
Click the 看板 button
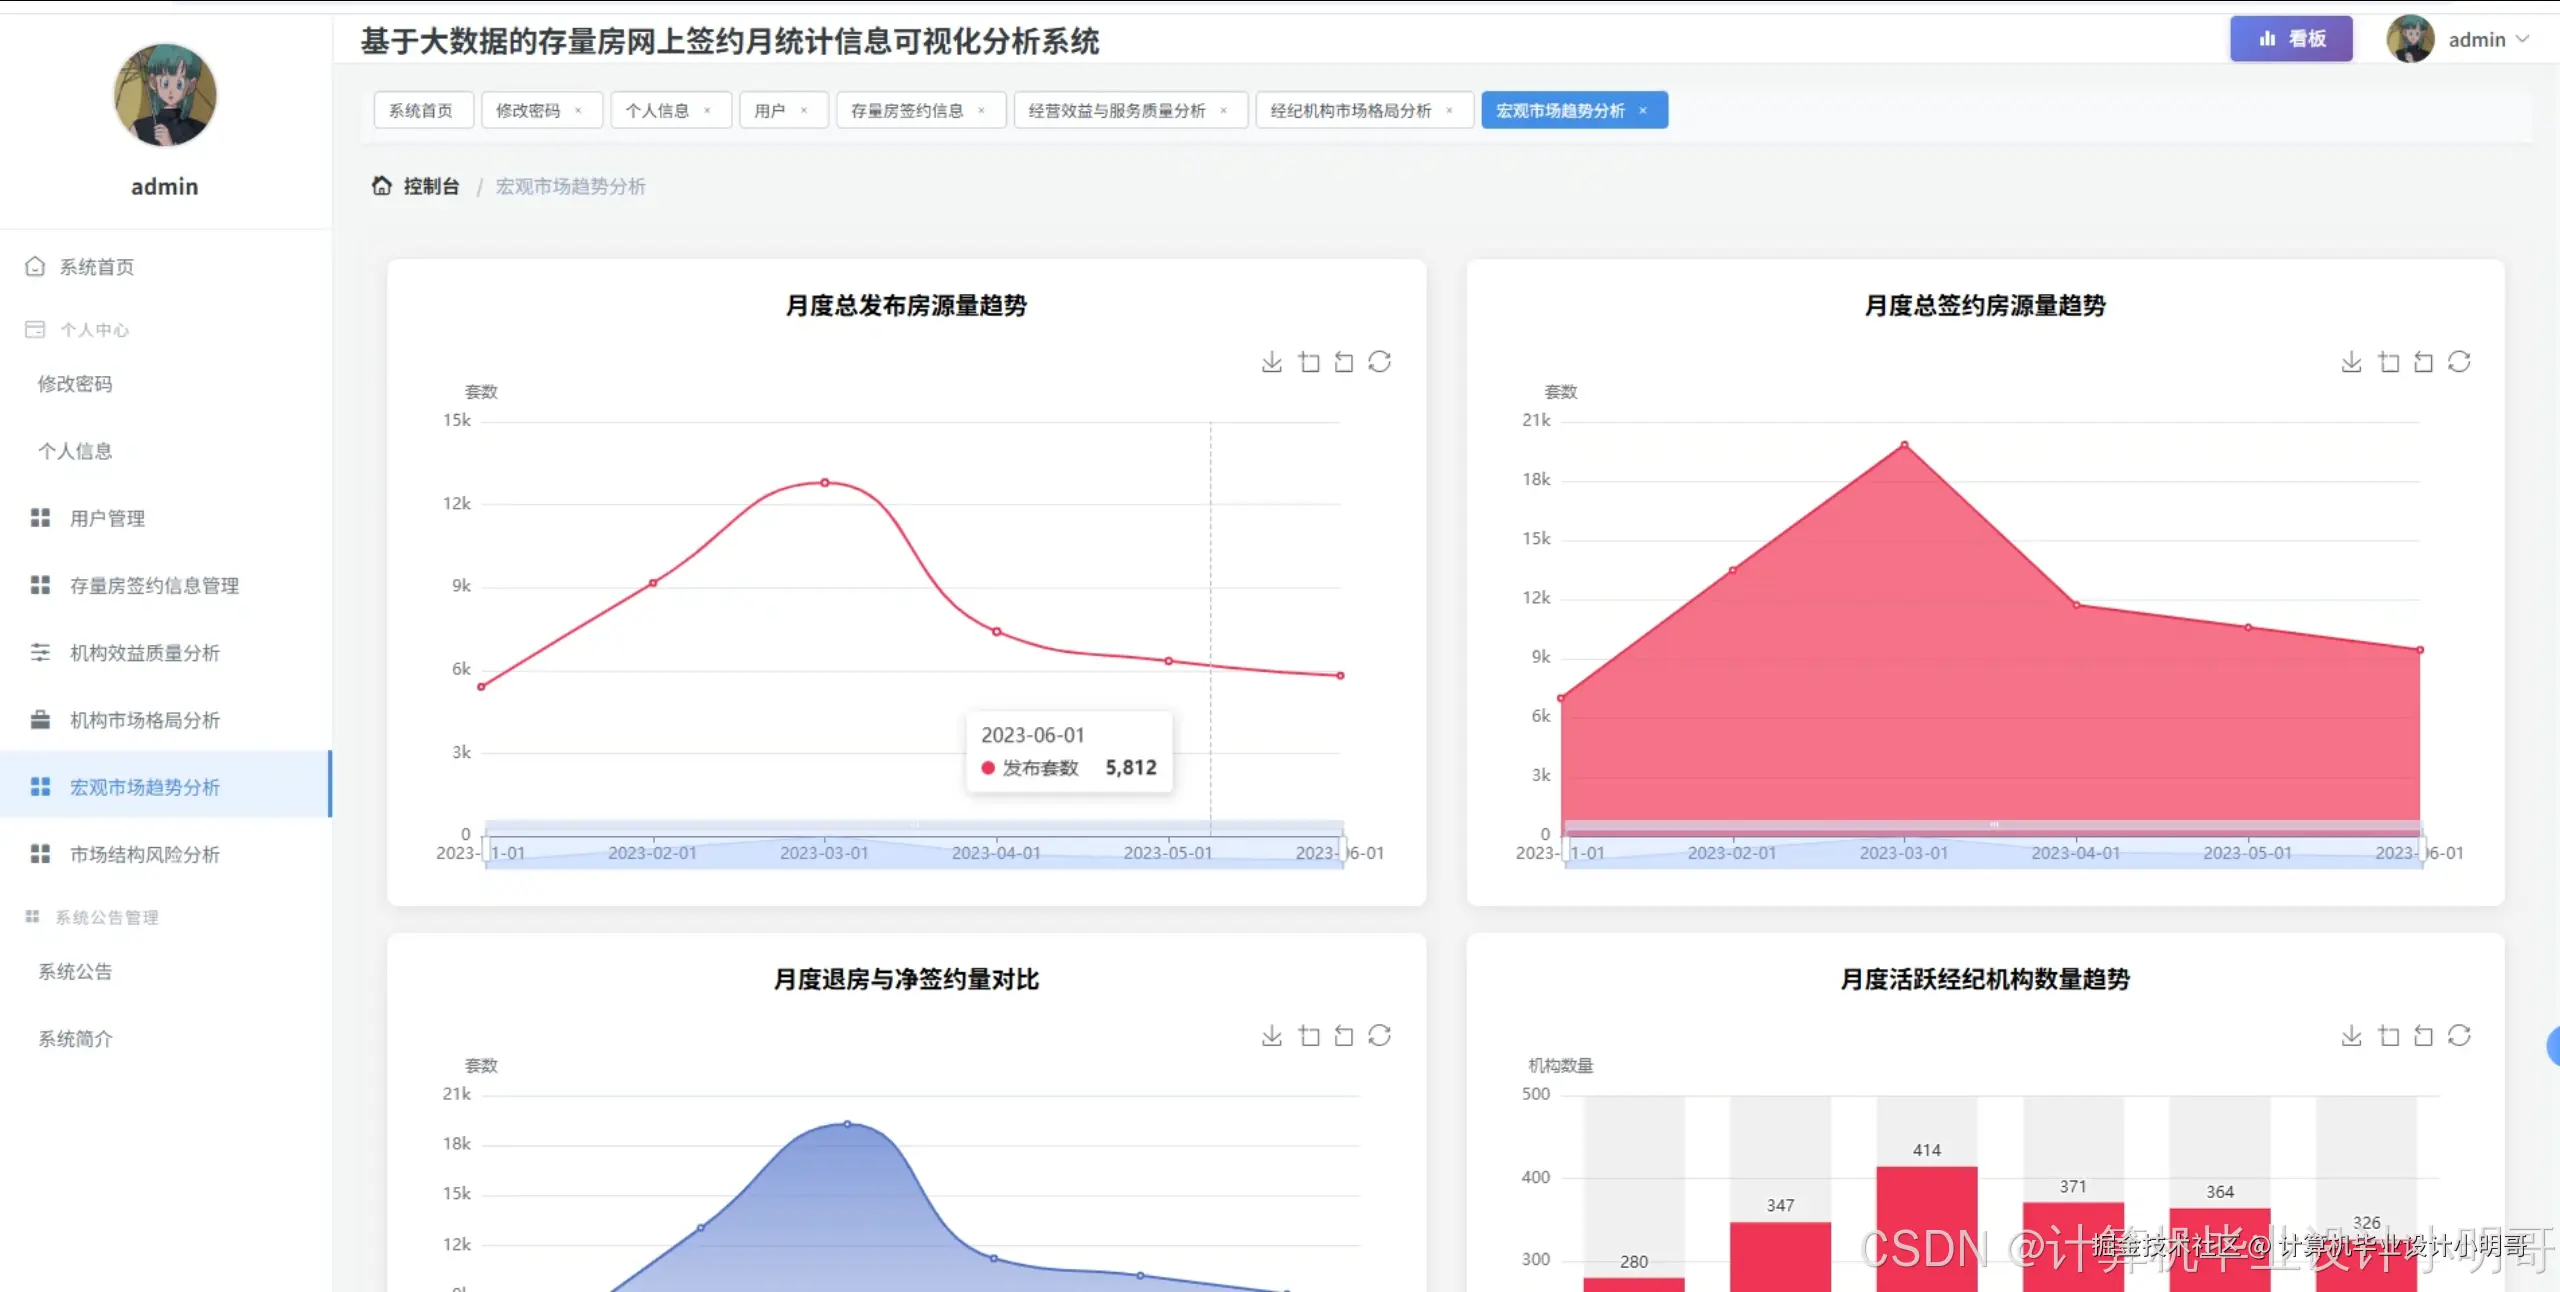(2290, 39)
